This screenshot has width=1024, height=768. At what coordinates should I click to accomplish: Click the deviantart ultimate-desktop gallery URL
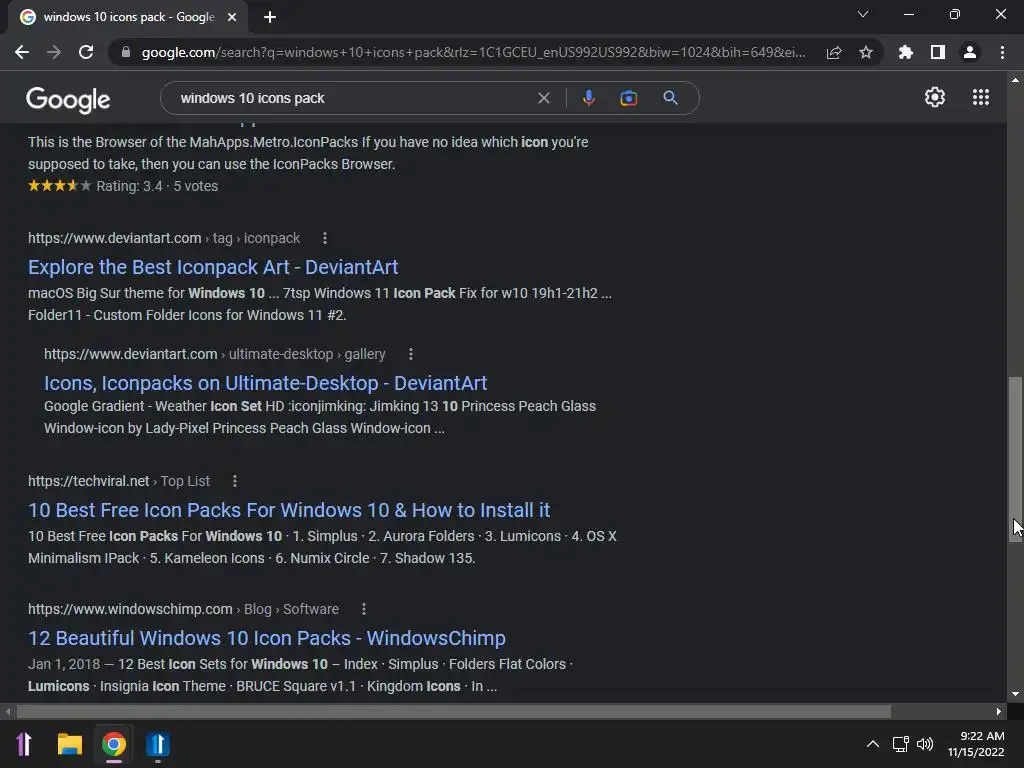click(x=214, y=354)
